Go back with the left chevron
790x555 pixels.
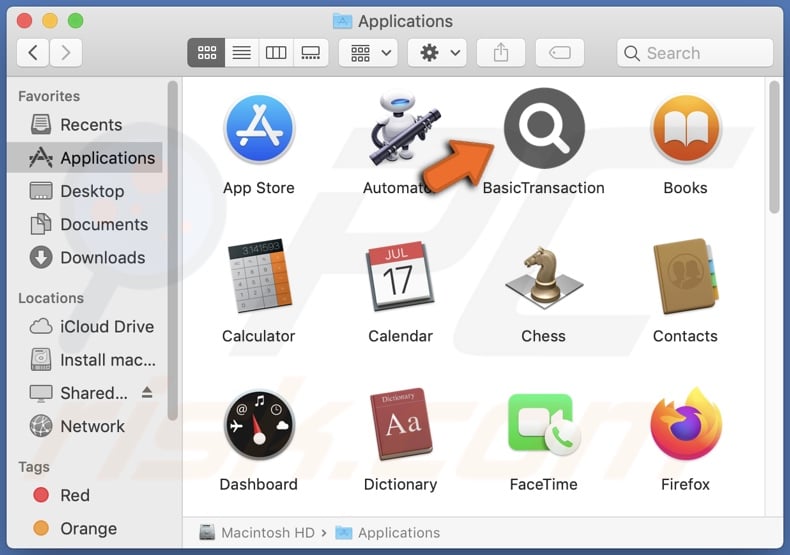point(33,52)
